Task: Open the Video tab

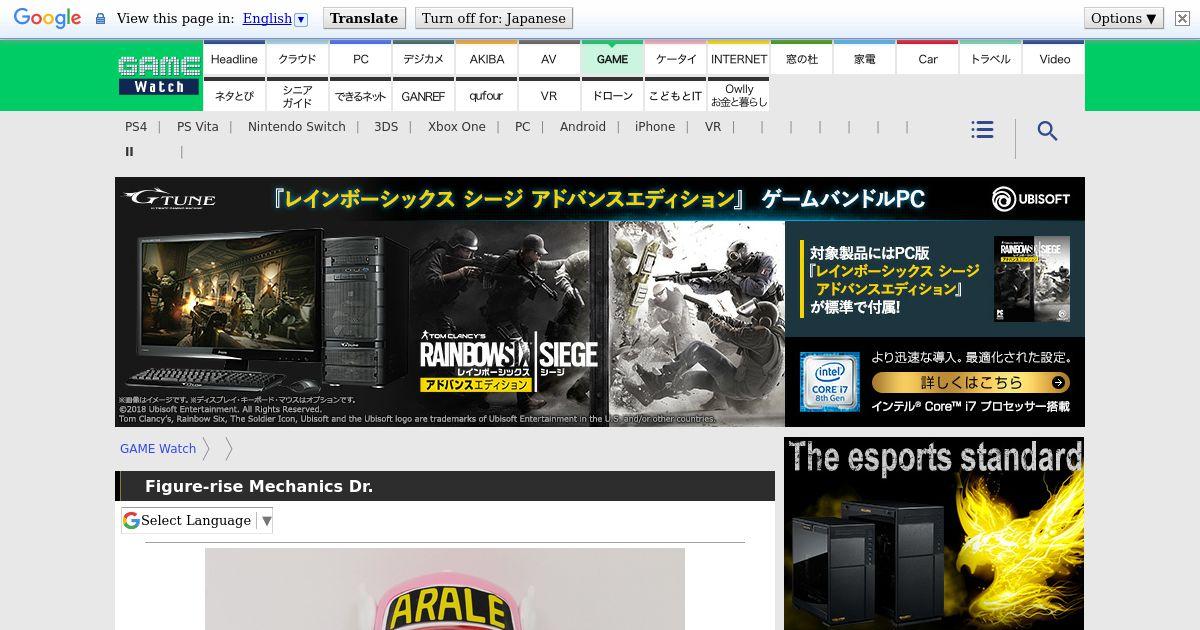Action: coord(1054,59)
